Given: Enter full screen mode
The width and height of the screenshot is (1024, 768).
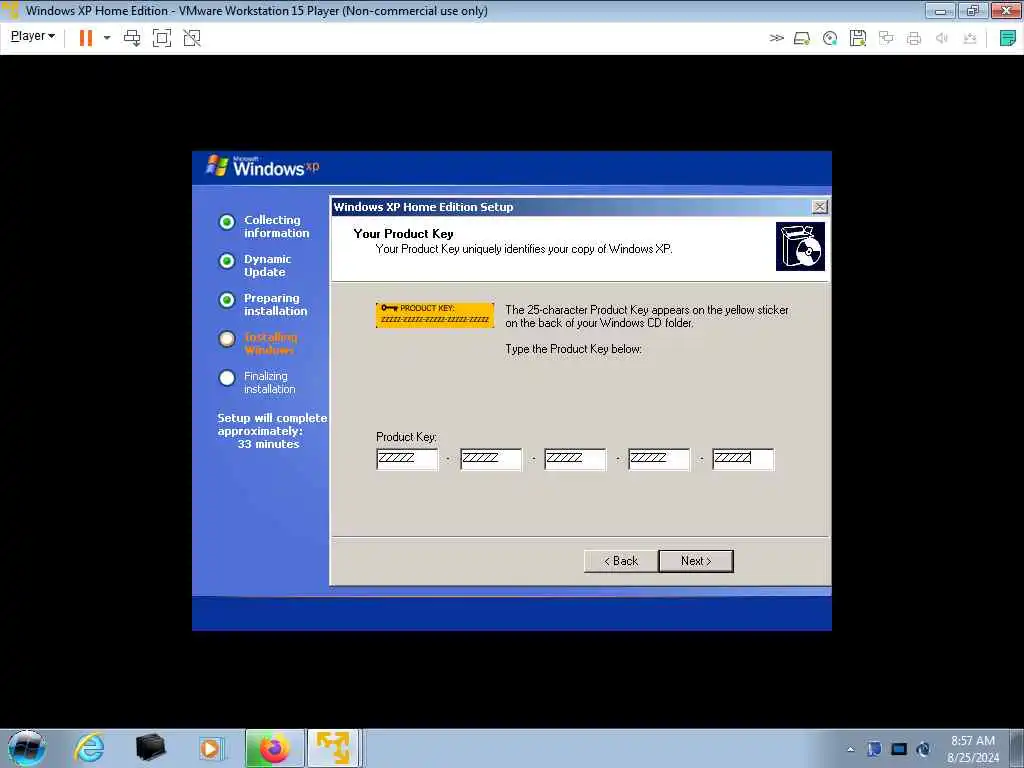Looking at the screenshot, I should point(162,38).
